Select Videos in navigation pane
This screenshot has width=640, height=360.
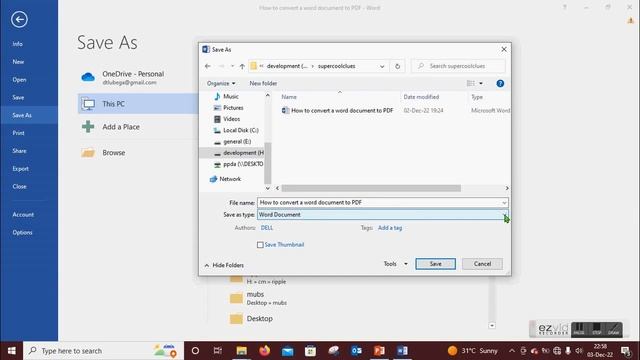231,119
